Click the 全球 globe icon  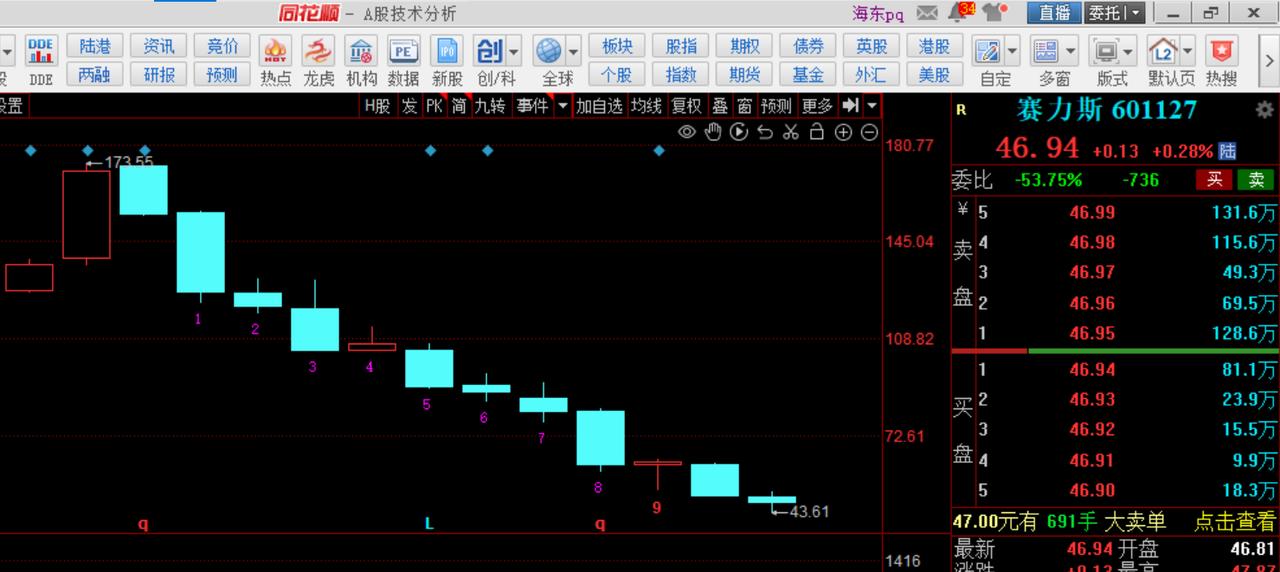click(548, 51)
